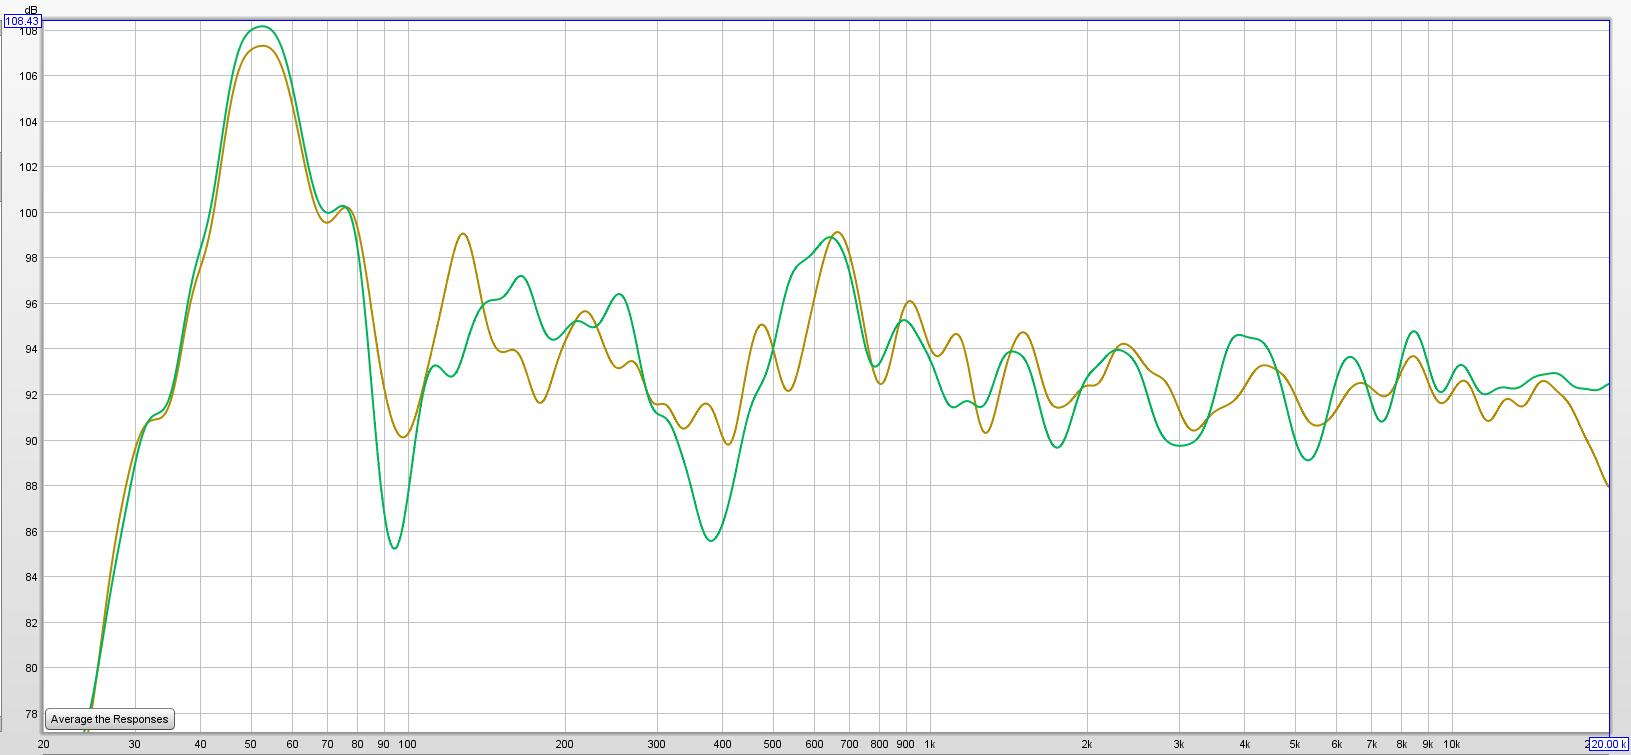The width and height of the screenshot is (1631, 755).
Task: Click the 700 label on the frequency axis
Action: coord(849,744)
